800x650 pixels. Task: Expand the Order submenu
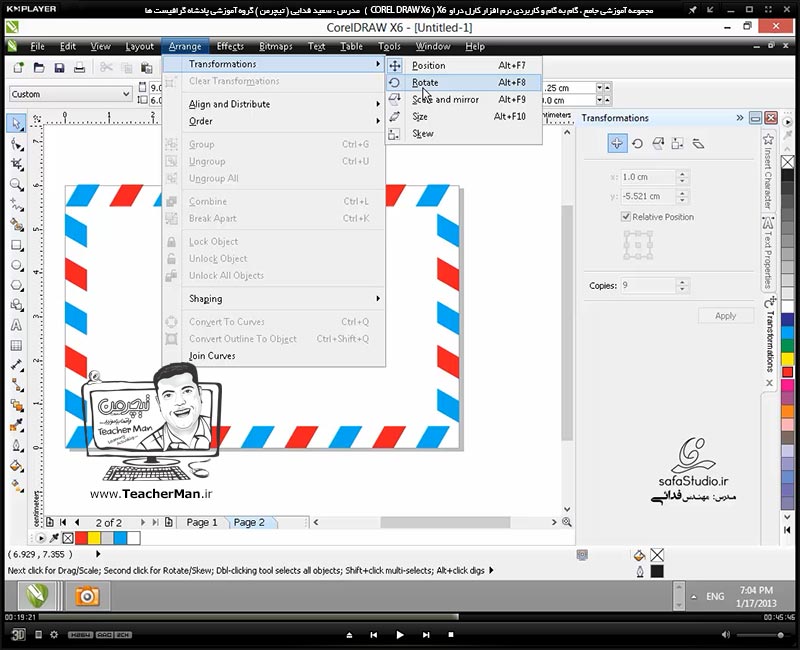pos(378,121)
